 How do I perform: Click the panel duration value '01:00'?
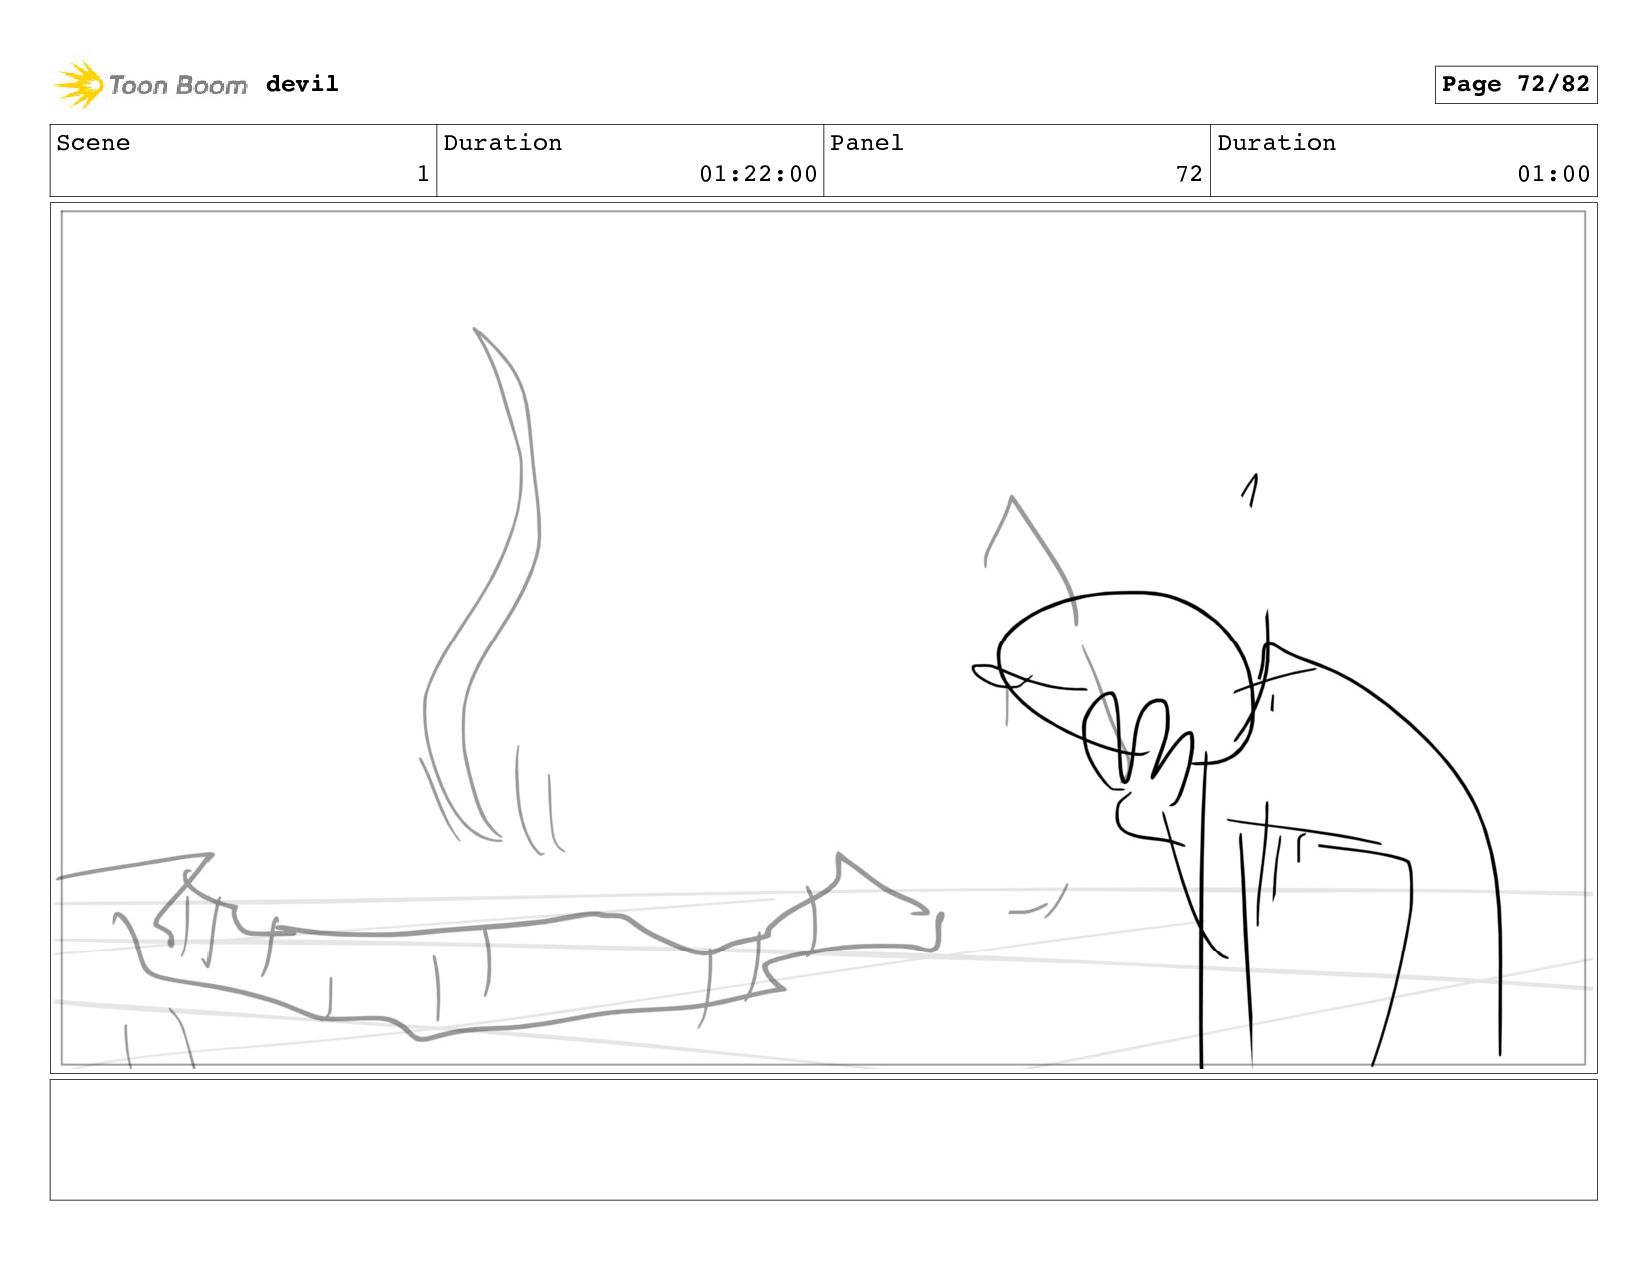pos(1553,174)
